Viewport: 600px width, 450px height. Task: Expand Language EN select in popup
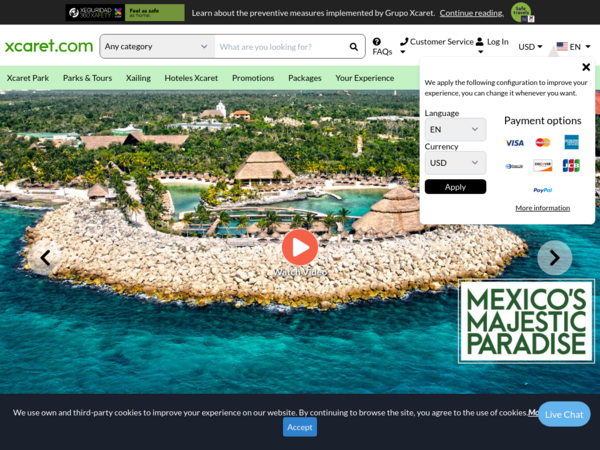coord(455,129)
